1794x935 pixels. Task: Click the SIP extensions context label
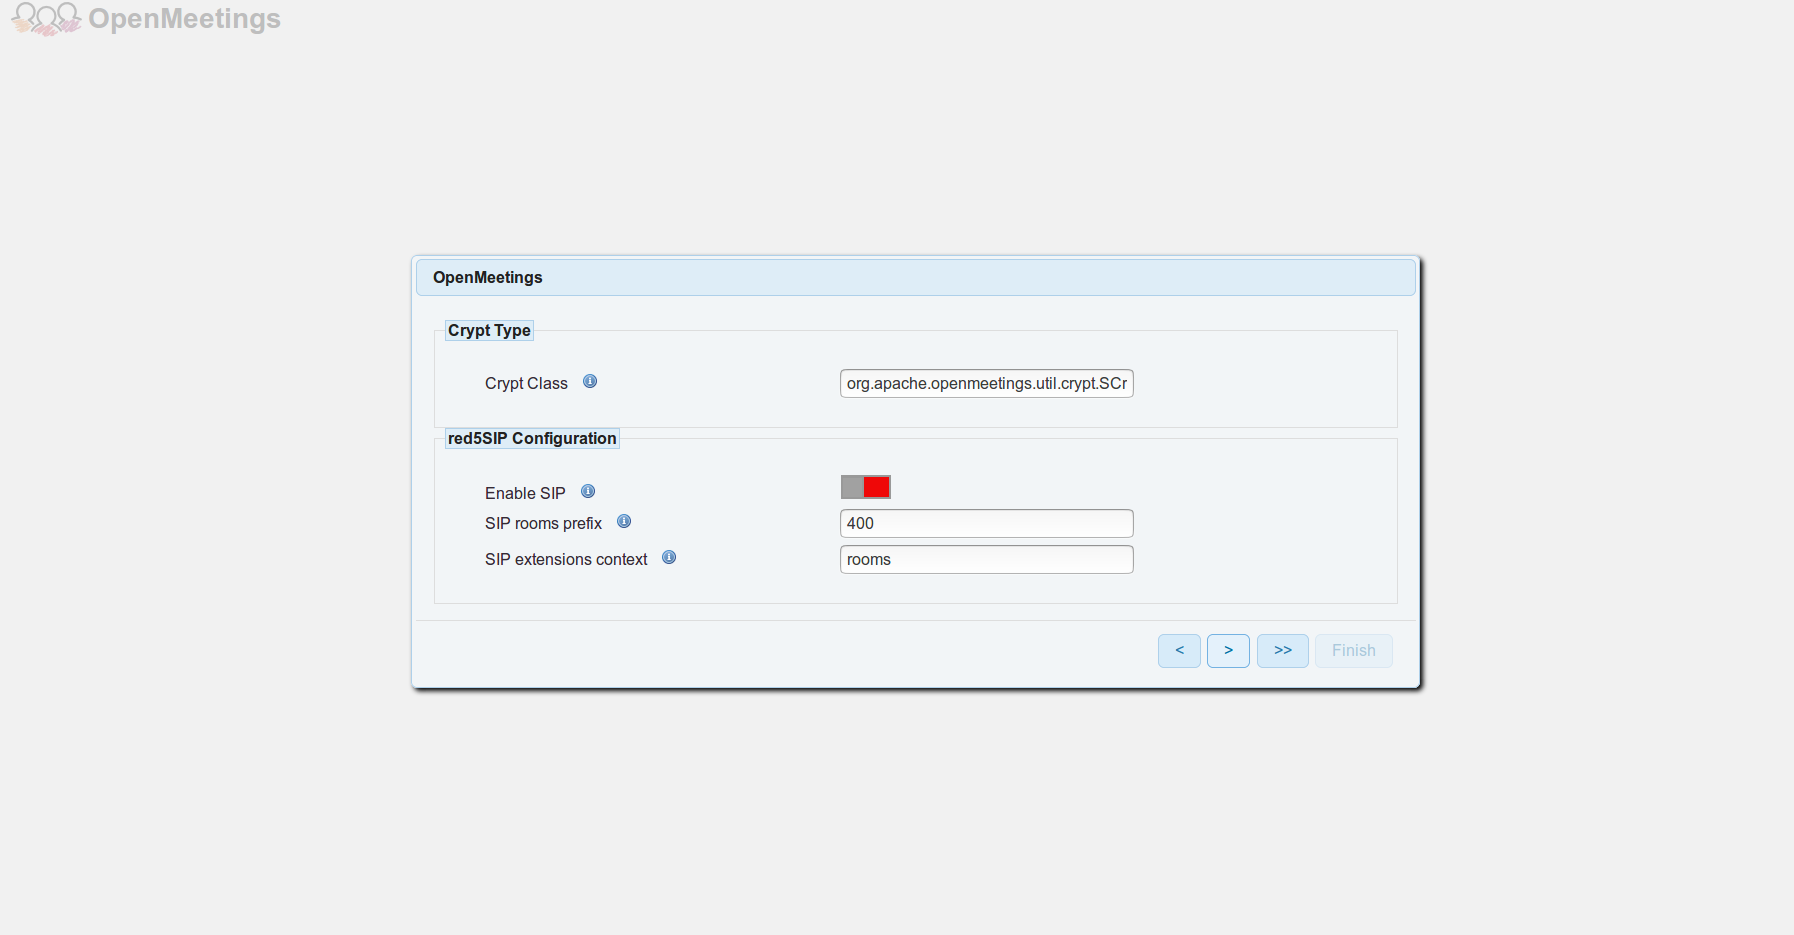pyautogui.click(x=566, y=560)
